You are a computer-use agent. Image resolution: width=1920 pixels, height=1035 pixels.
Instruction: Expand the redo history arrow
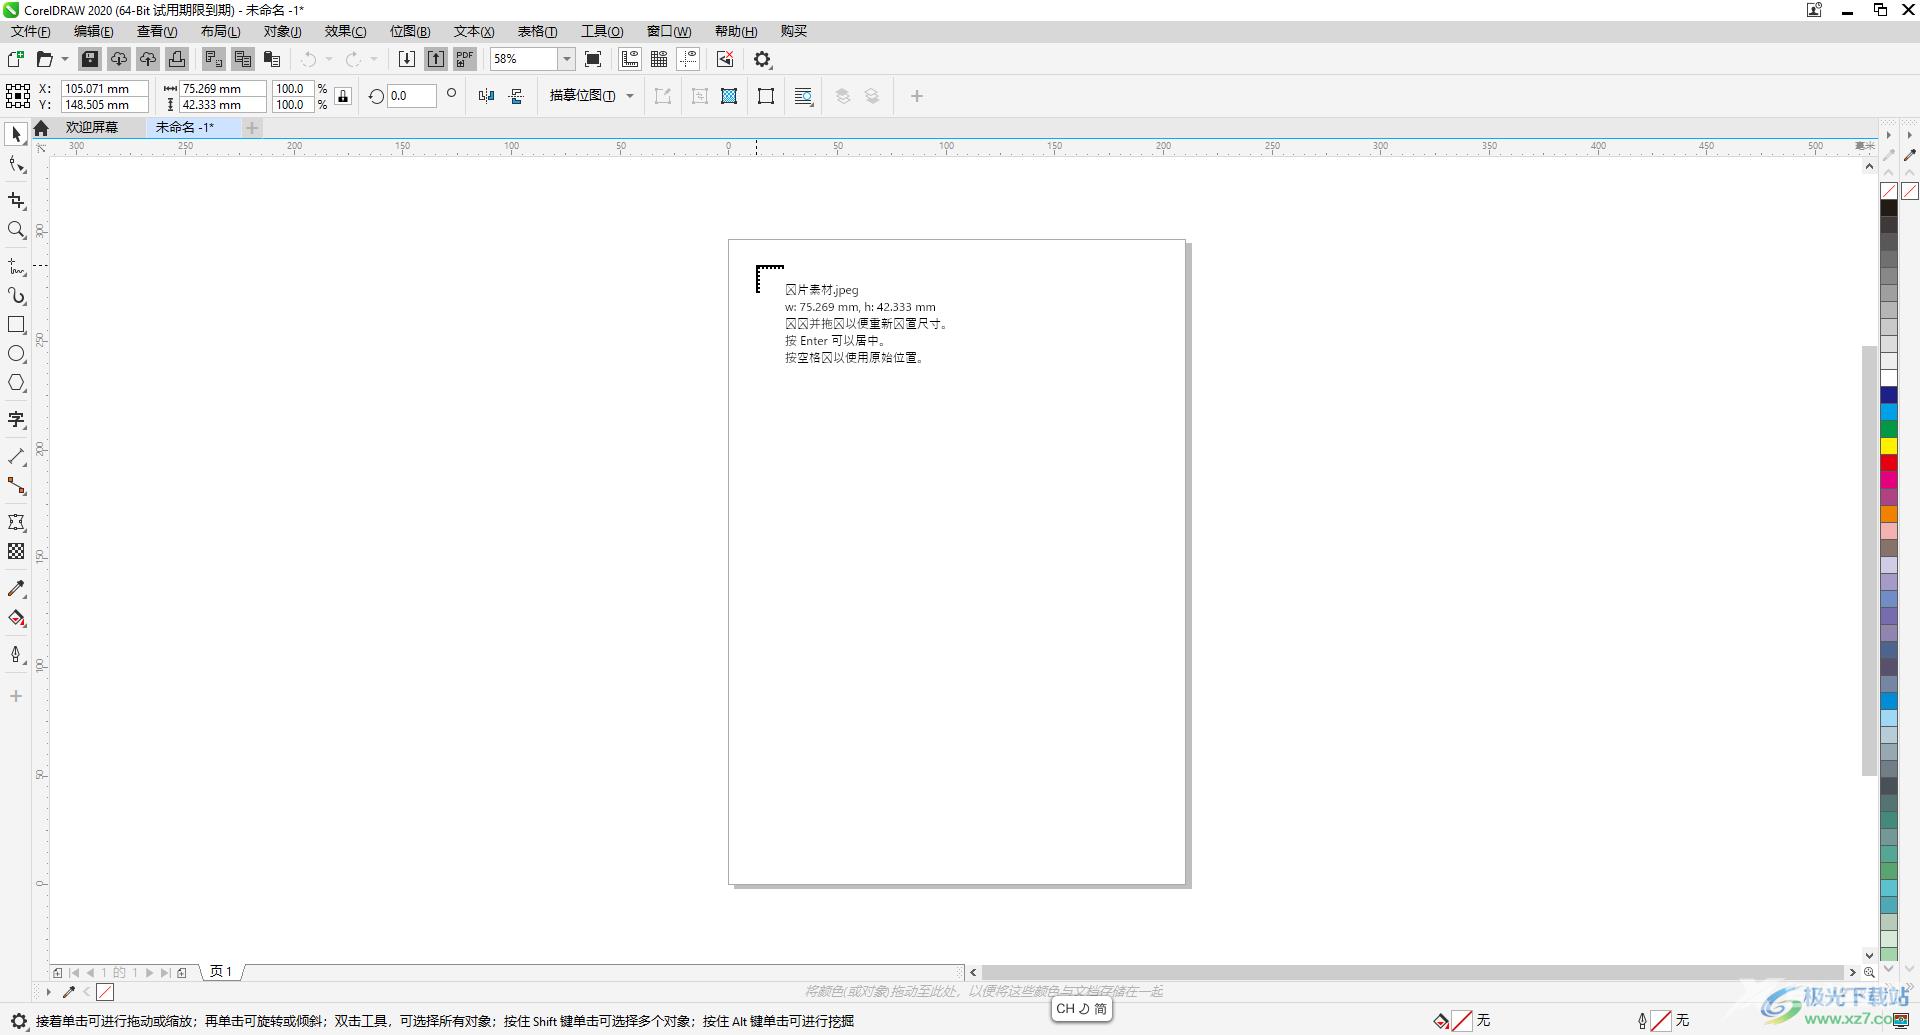pos(374,59)
